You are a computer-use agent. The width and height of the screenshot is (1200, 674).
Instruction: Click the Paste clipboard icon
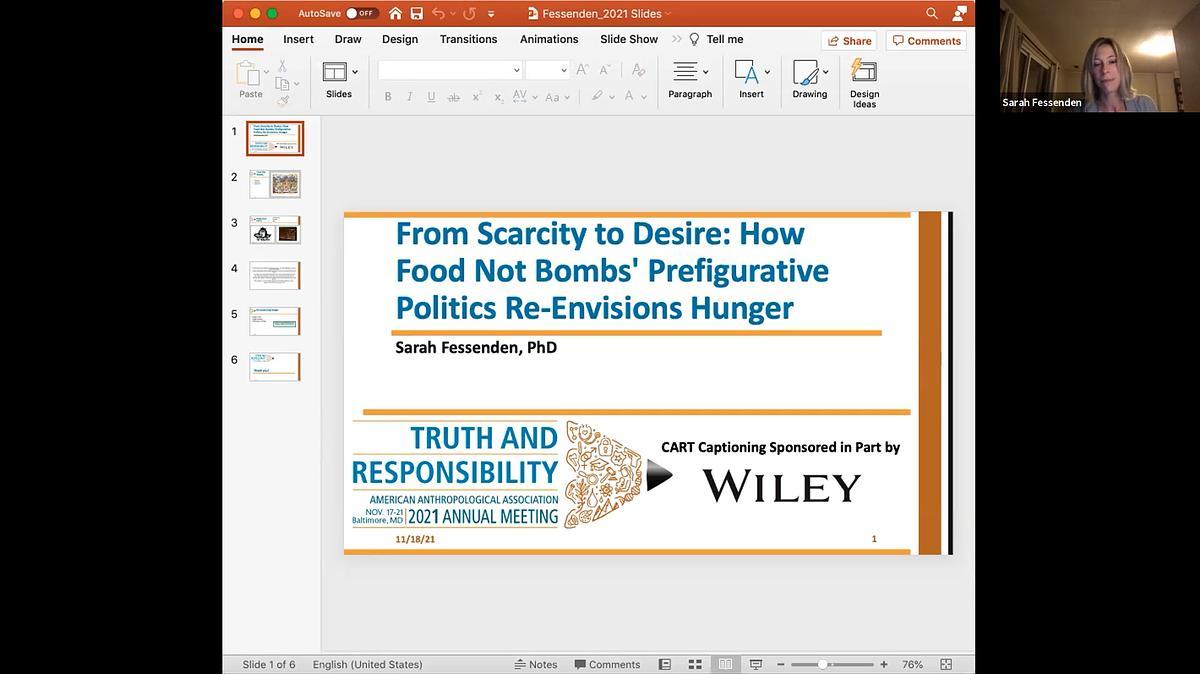(246, 73)
